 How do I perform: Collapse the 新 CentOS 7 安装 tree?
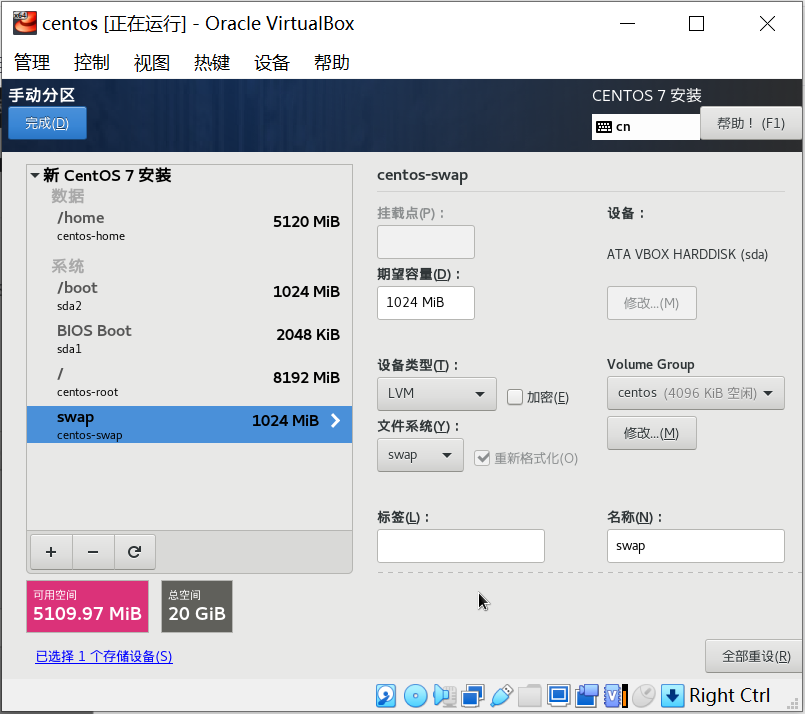coord(35,176)
